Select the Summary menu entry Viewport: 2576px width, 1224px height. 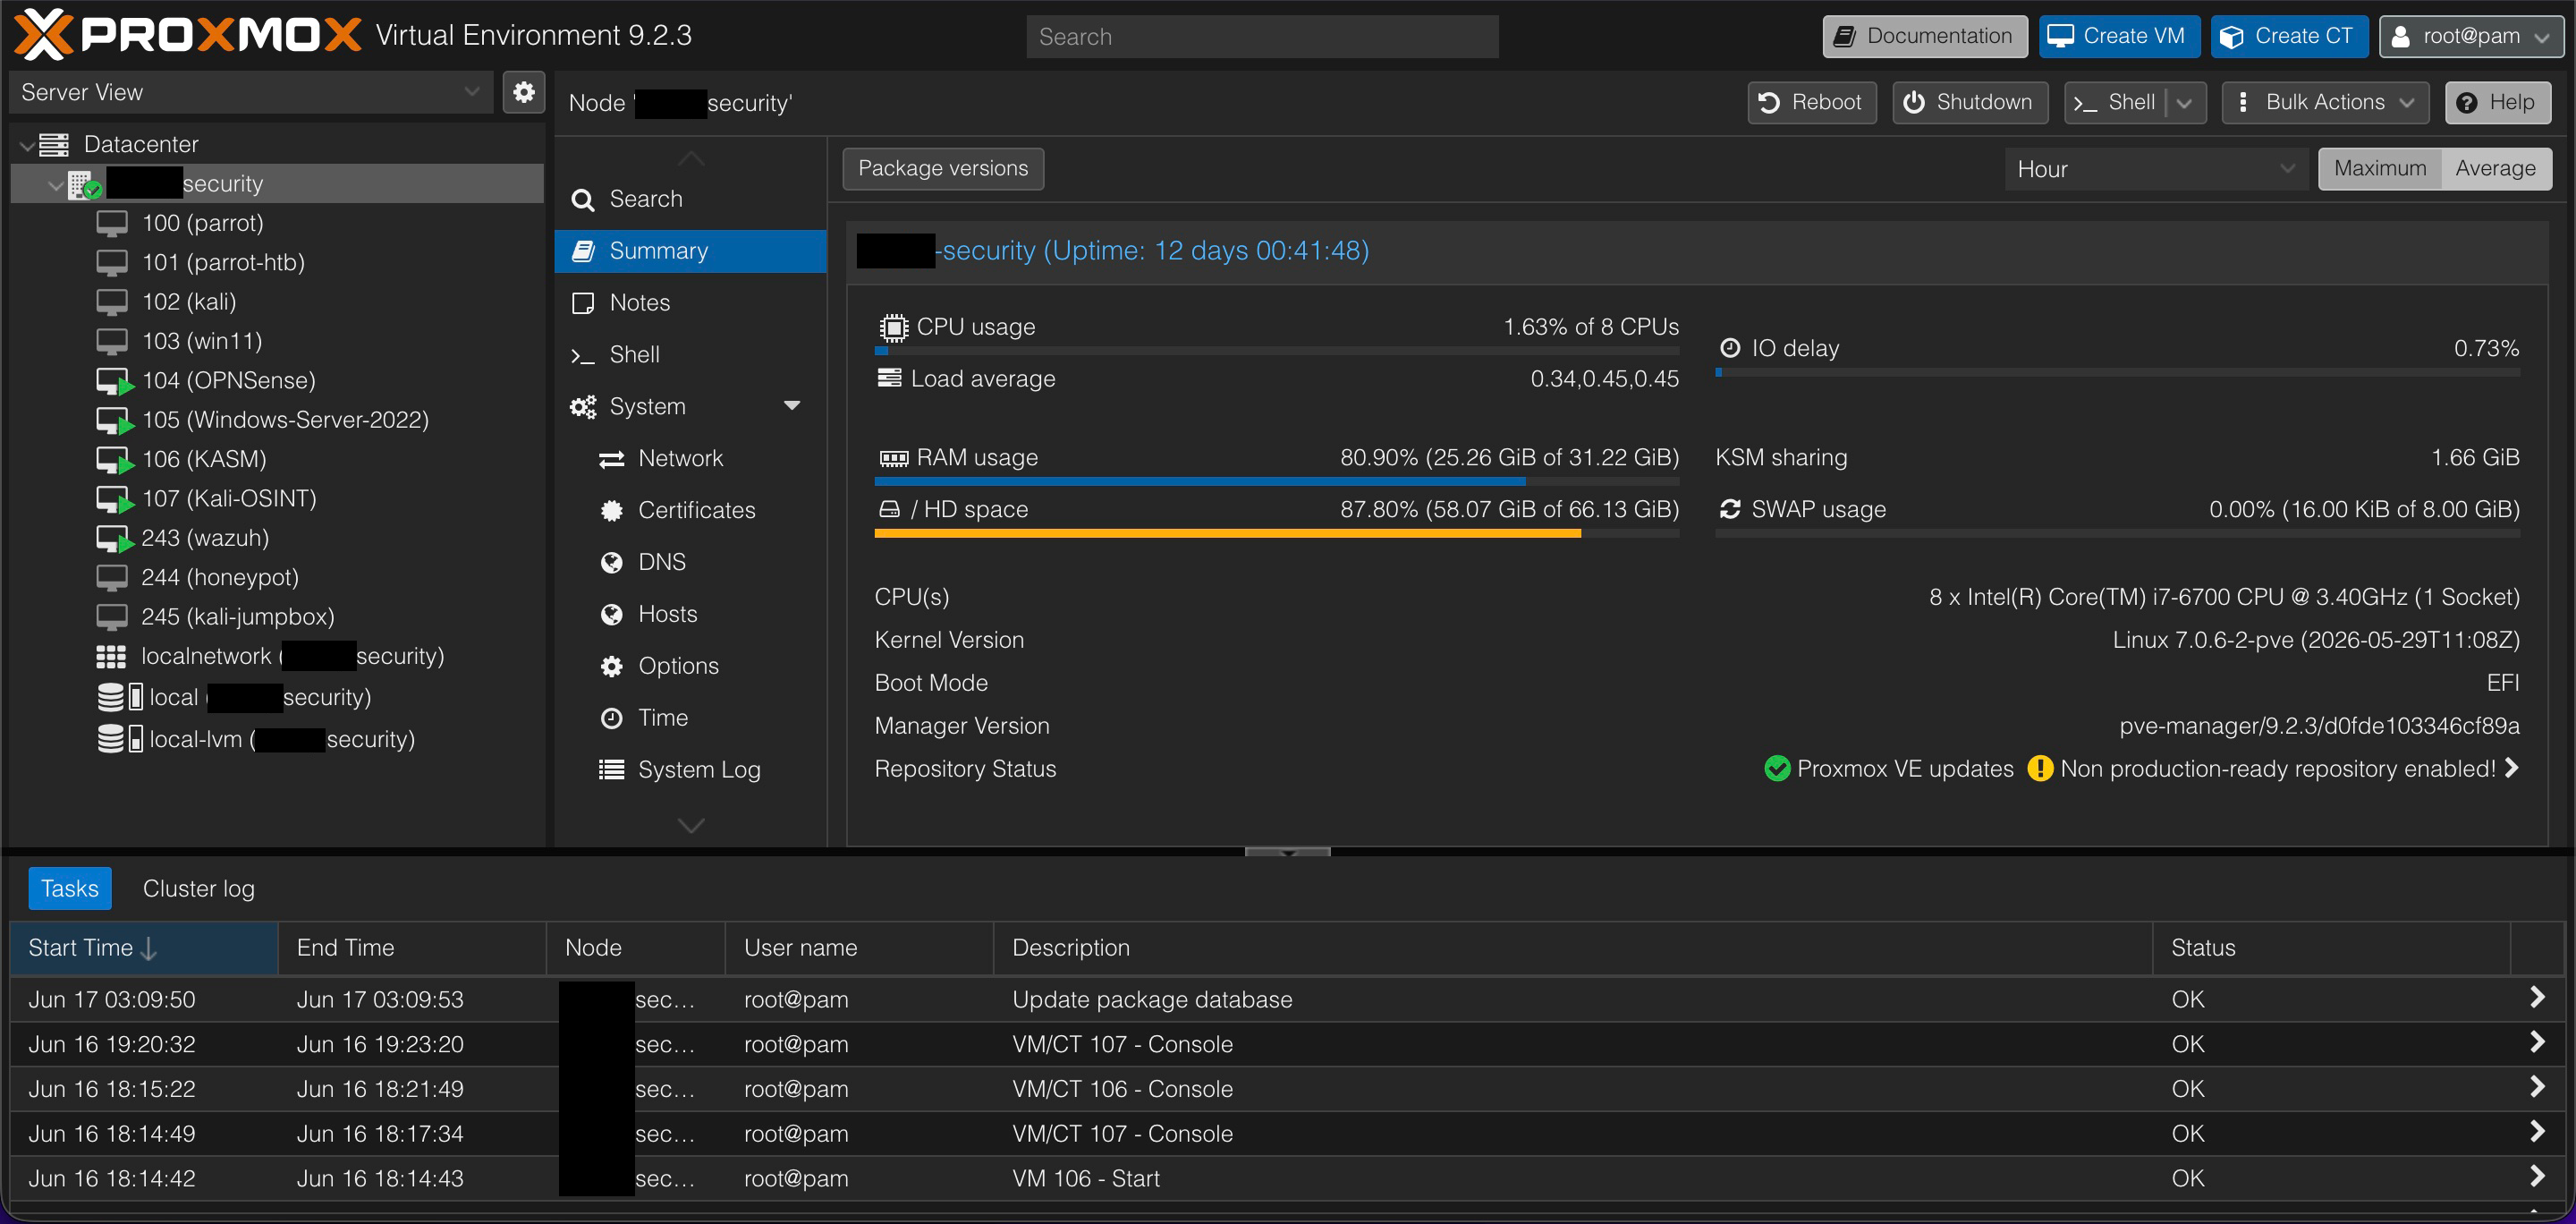coord(691,251)
